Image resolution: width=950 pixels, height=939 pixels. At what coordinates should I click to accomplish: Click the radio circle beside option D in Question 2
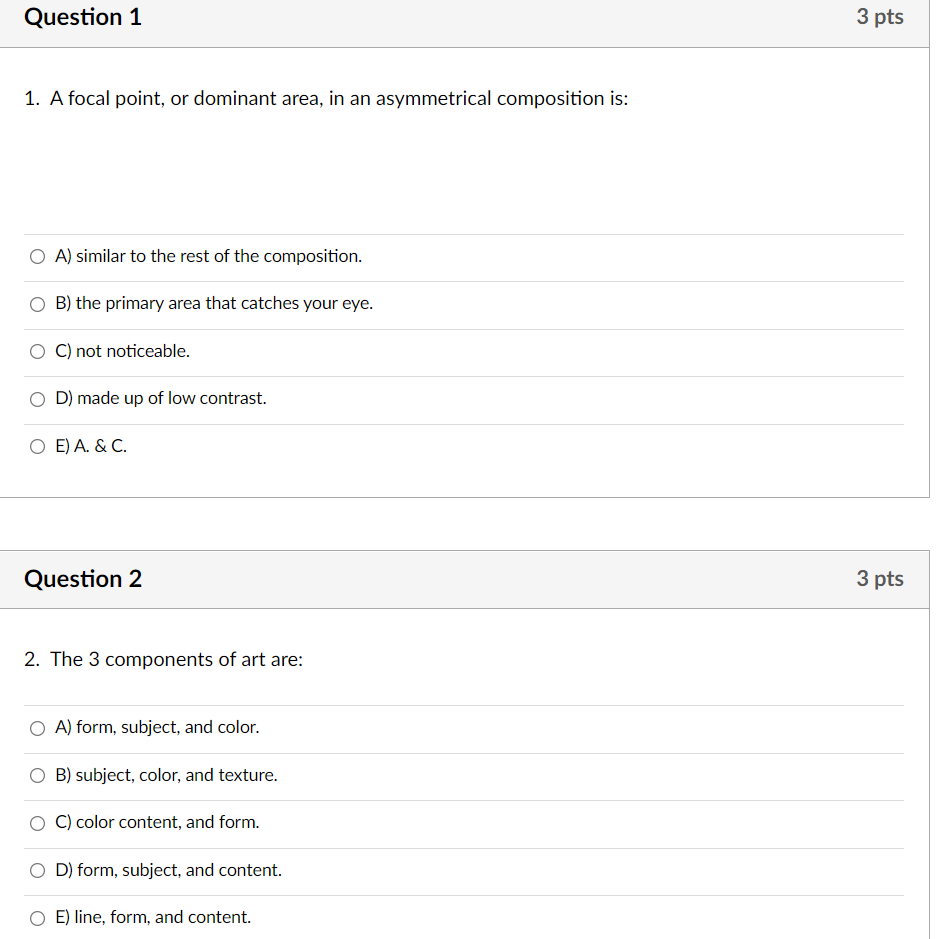pos(37,870)
